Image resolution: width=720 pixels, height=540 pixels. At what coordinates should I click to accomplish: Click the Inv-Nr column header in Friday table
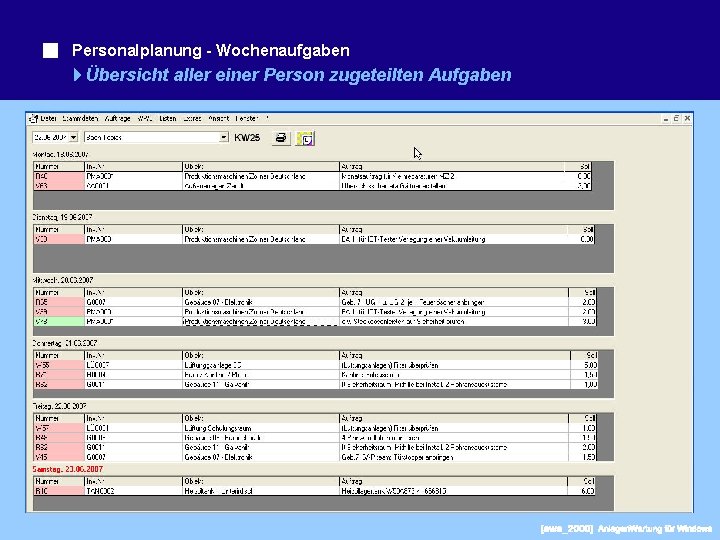[134, 418]
